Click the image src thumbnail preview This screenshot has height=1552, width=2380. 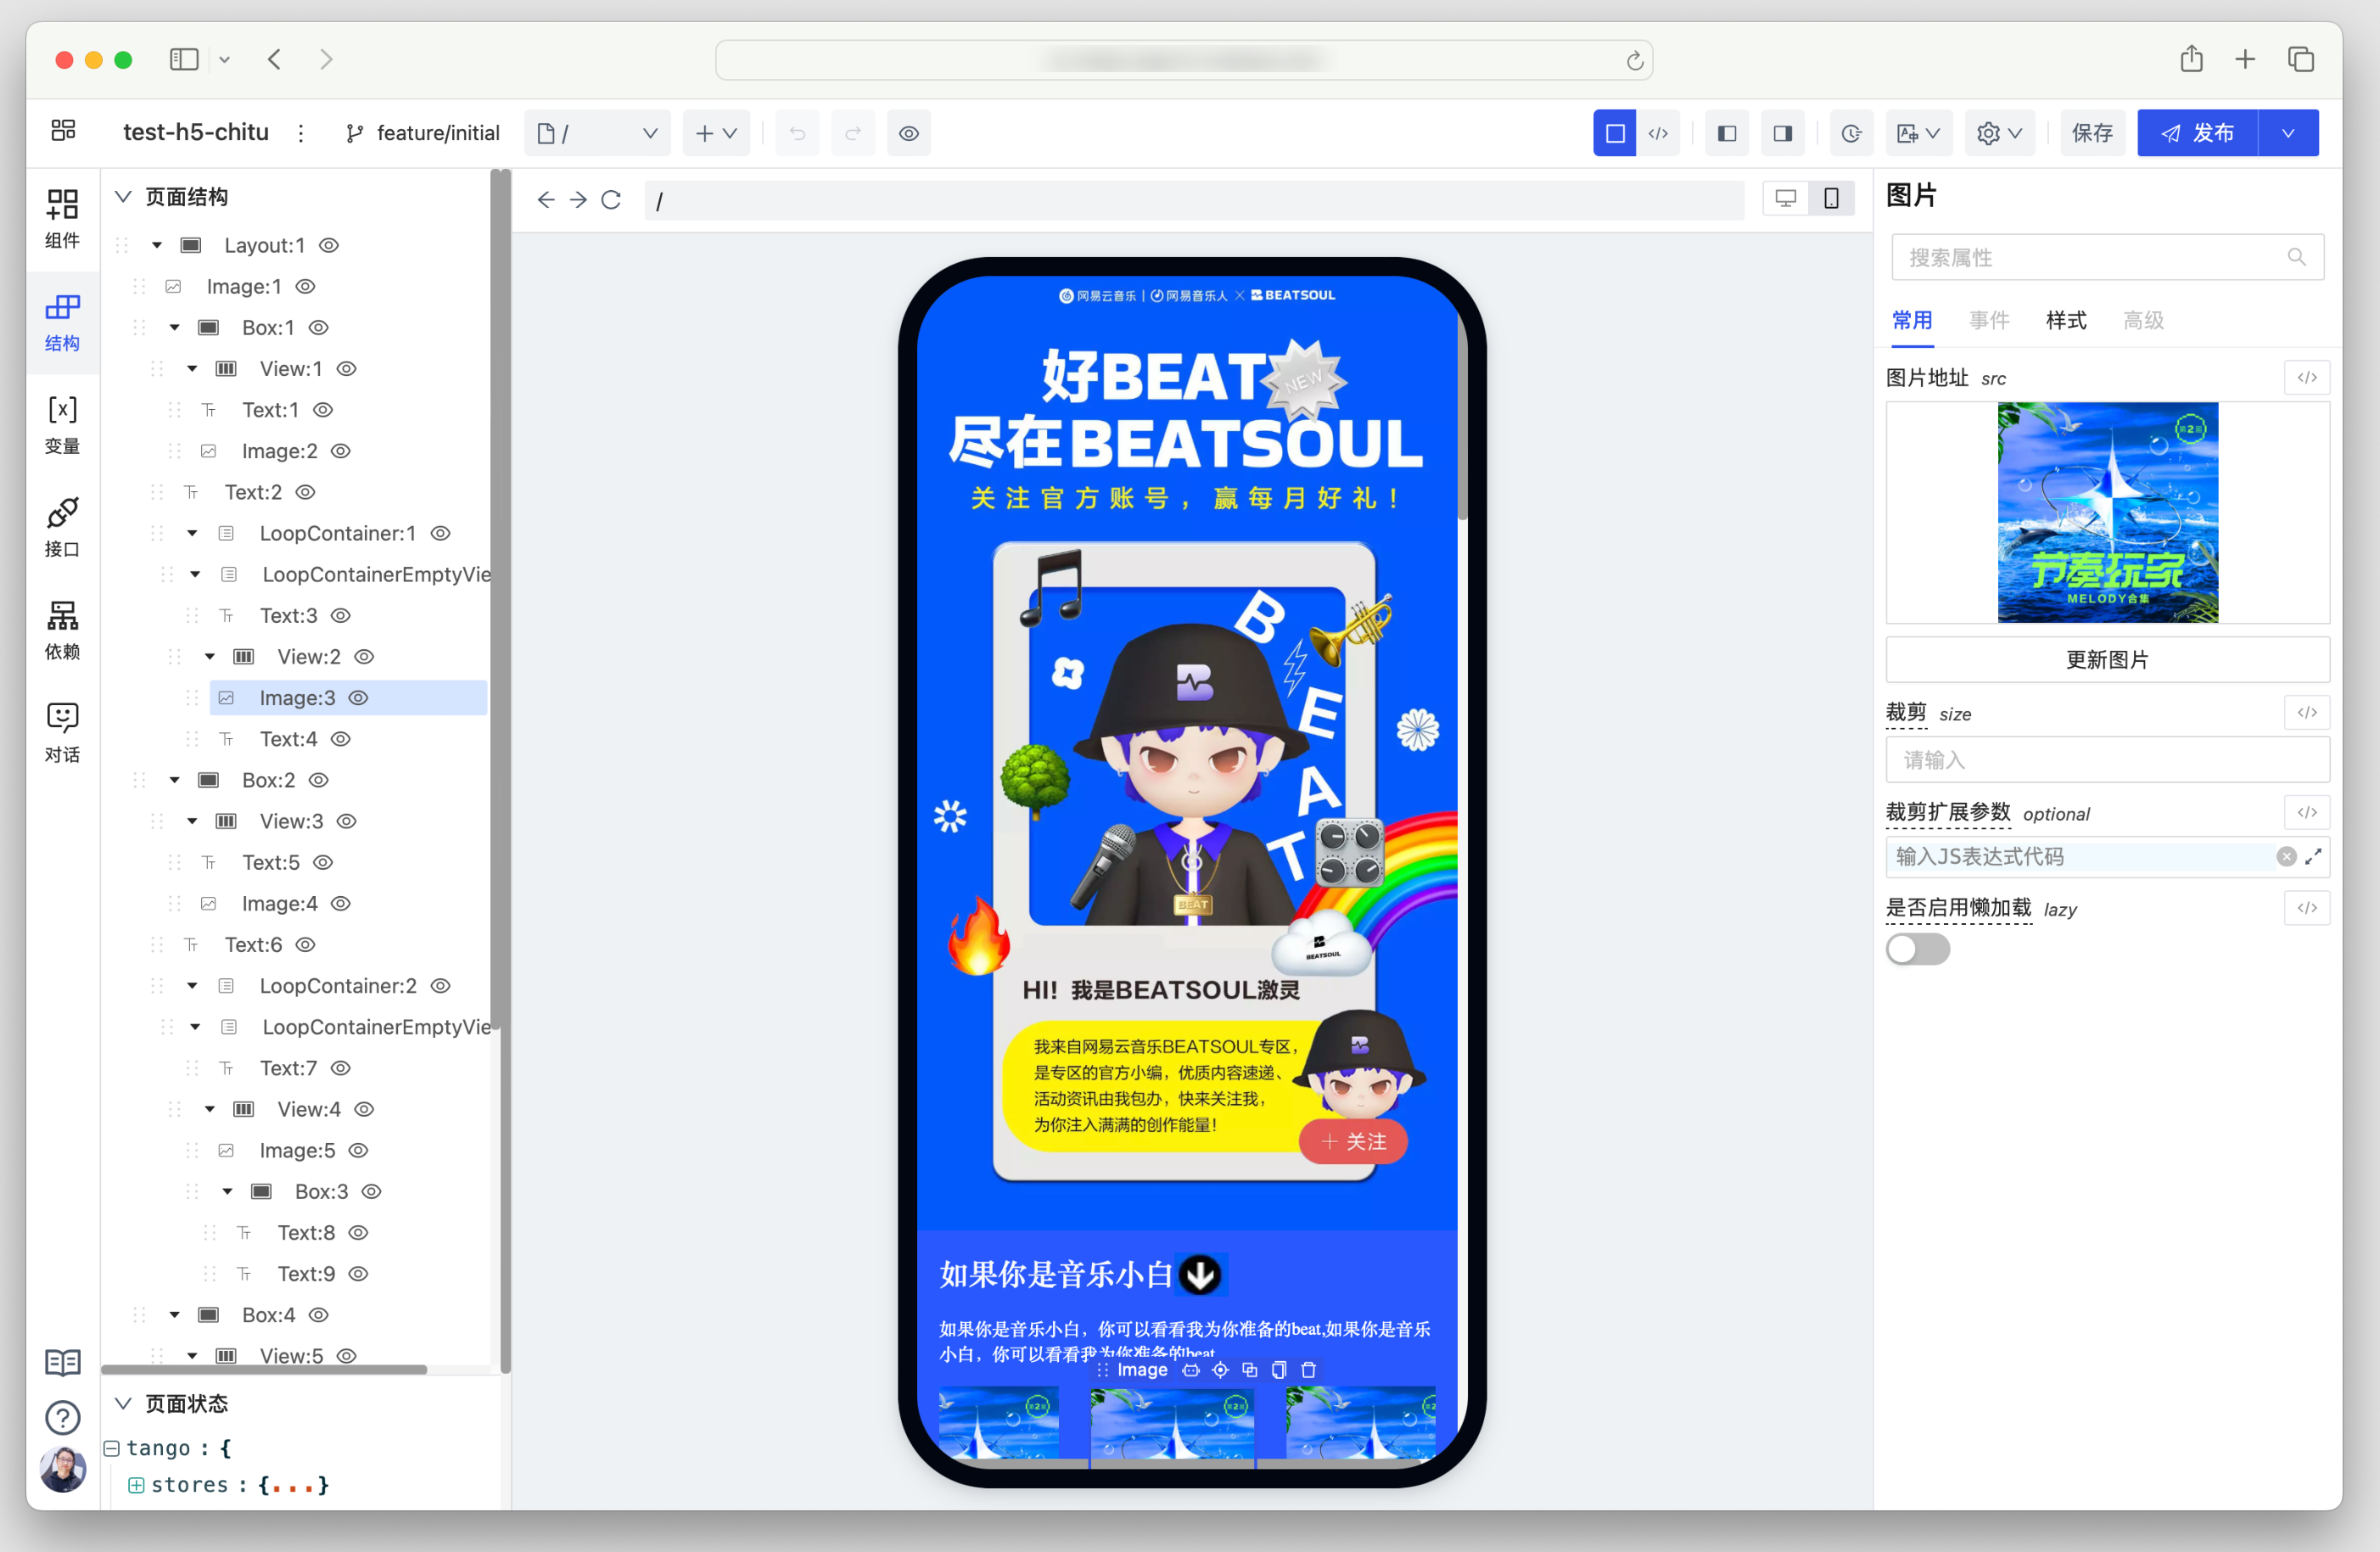[2107, 512]
